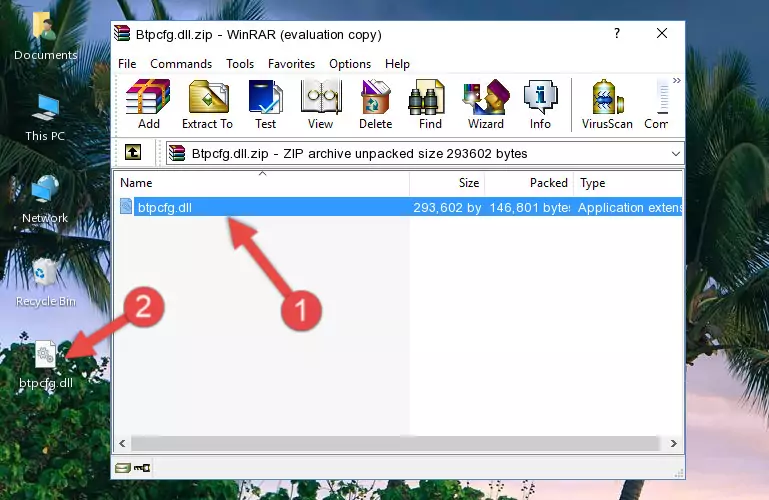Sort by the Type column header
This screenshot has width=769, height=500.
[628, 183]
